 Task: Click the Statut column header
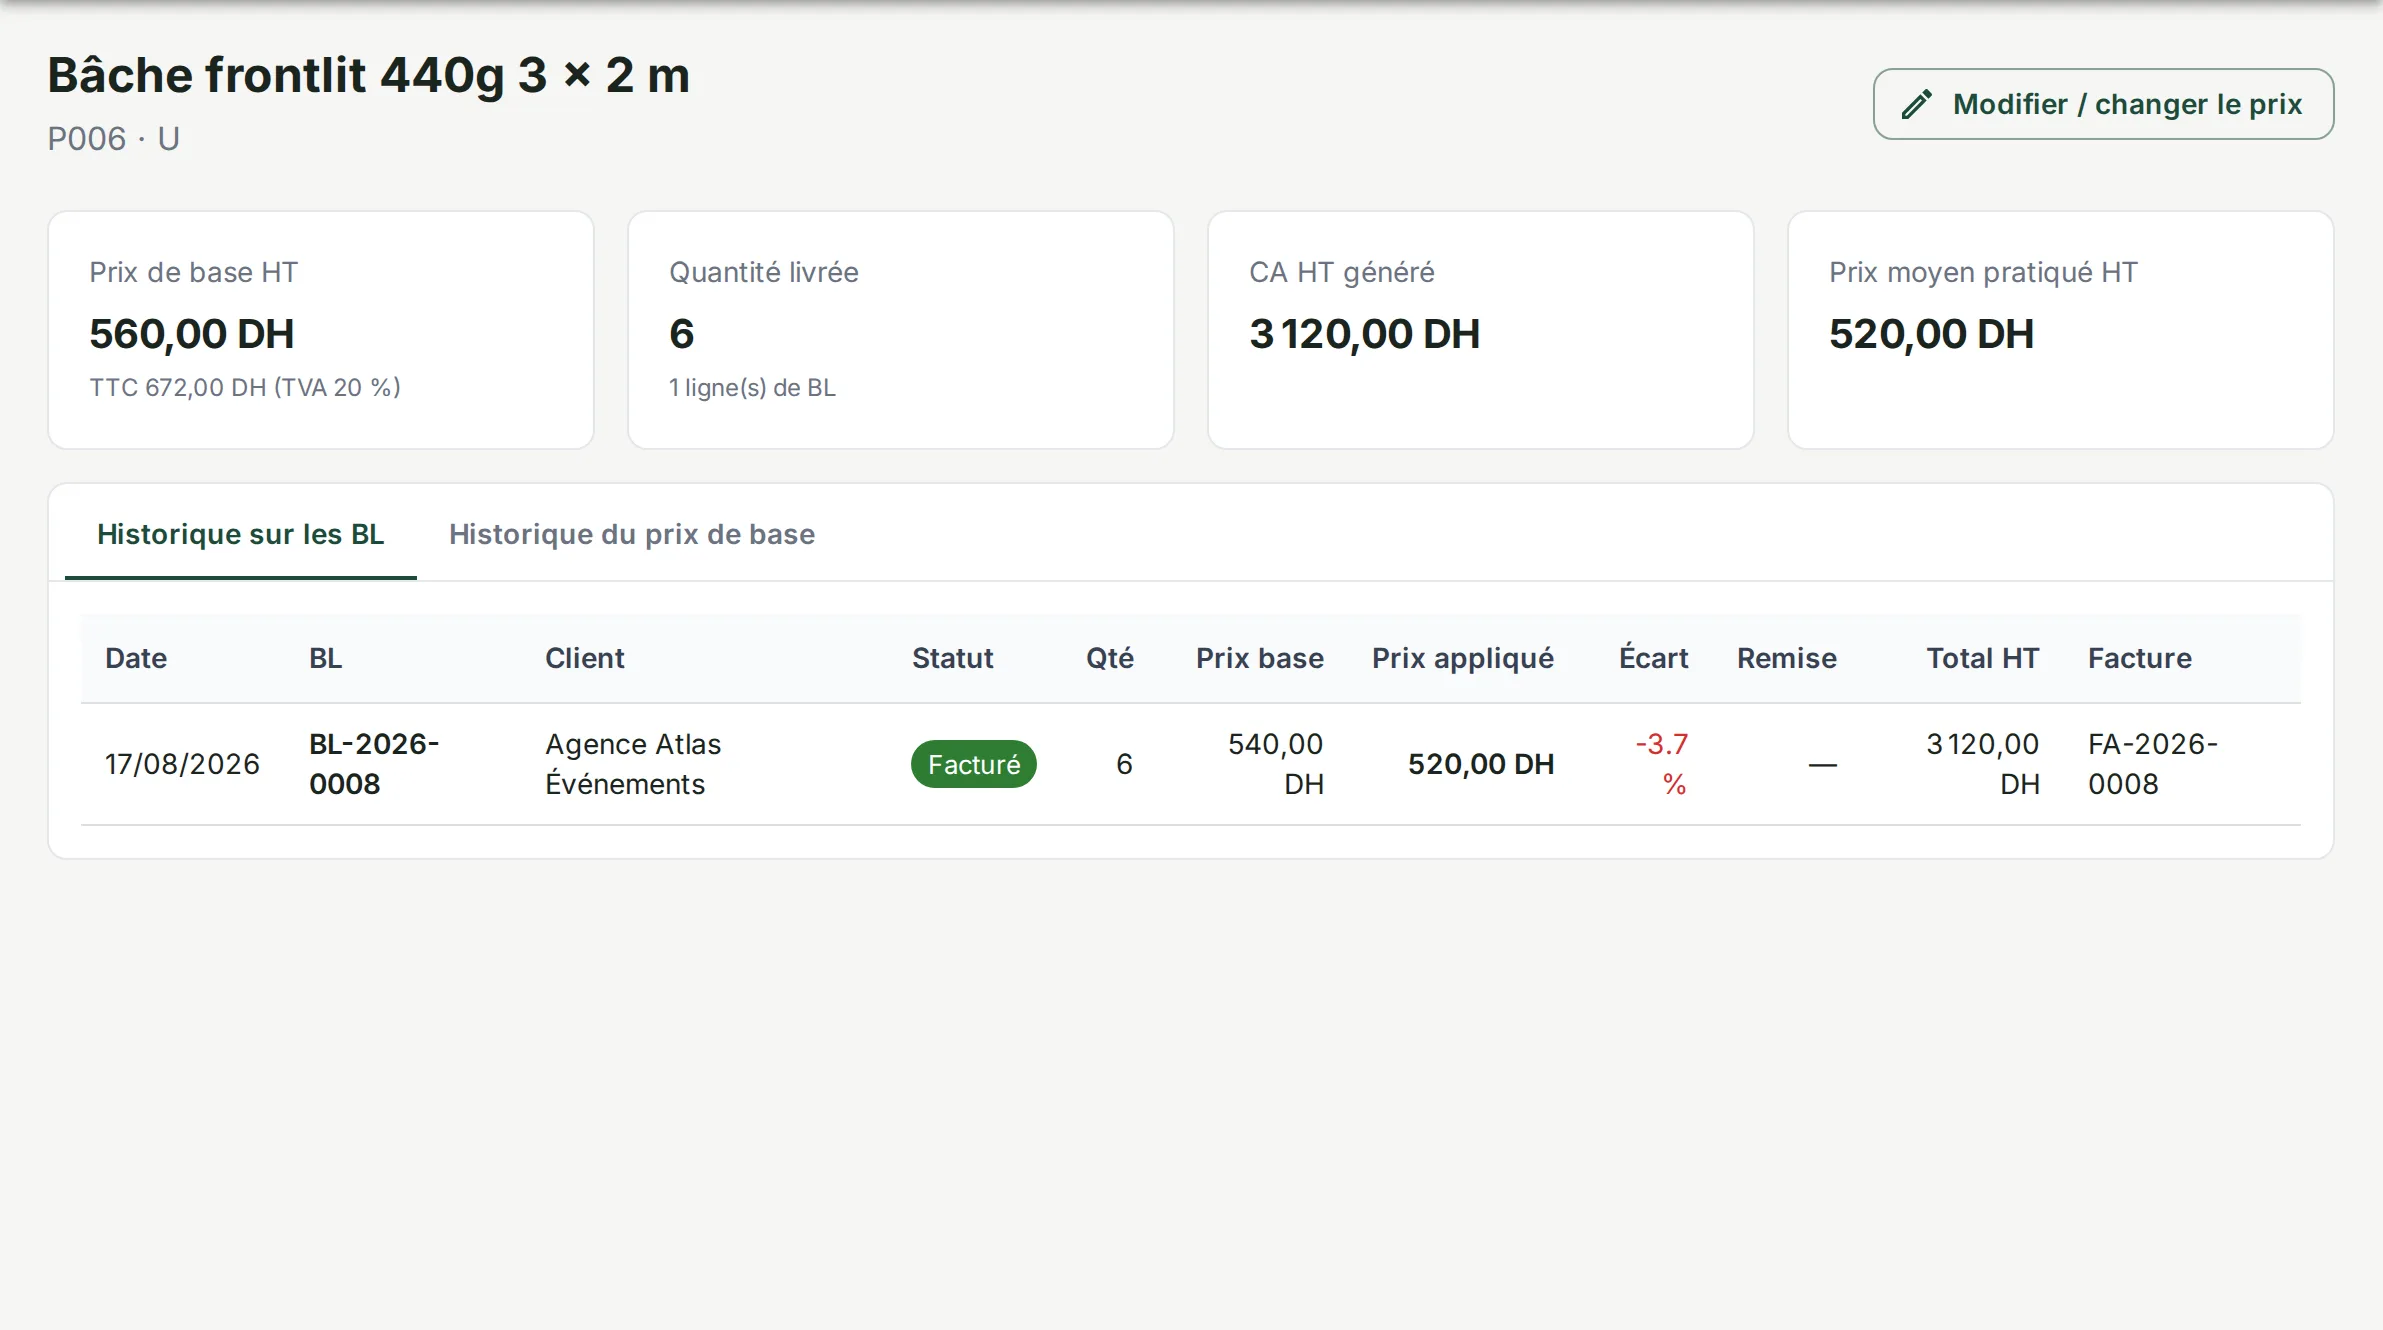click(x=952, y=658)
